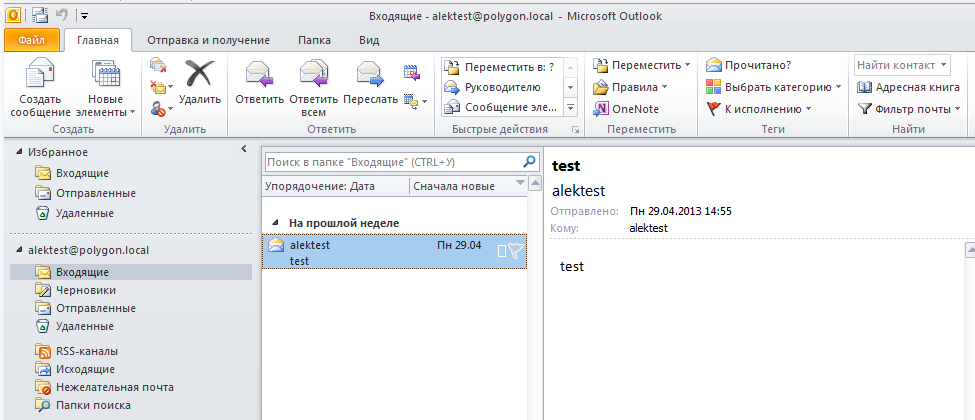Flag the alektest message for follow-up
This screenshot has width=975, height=420.
tap(516, 251)
